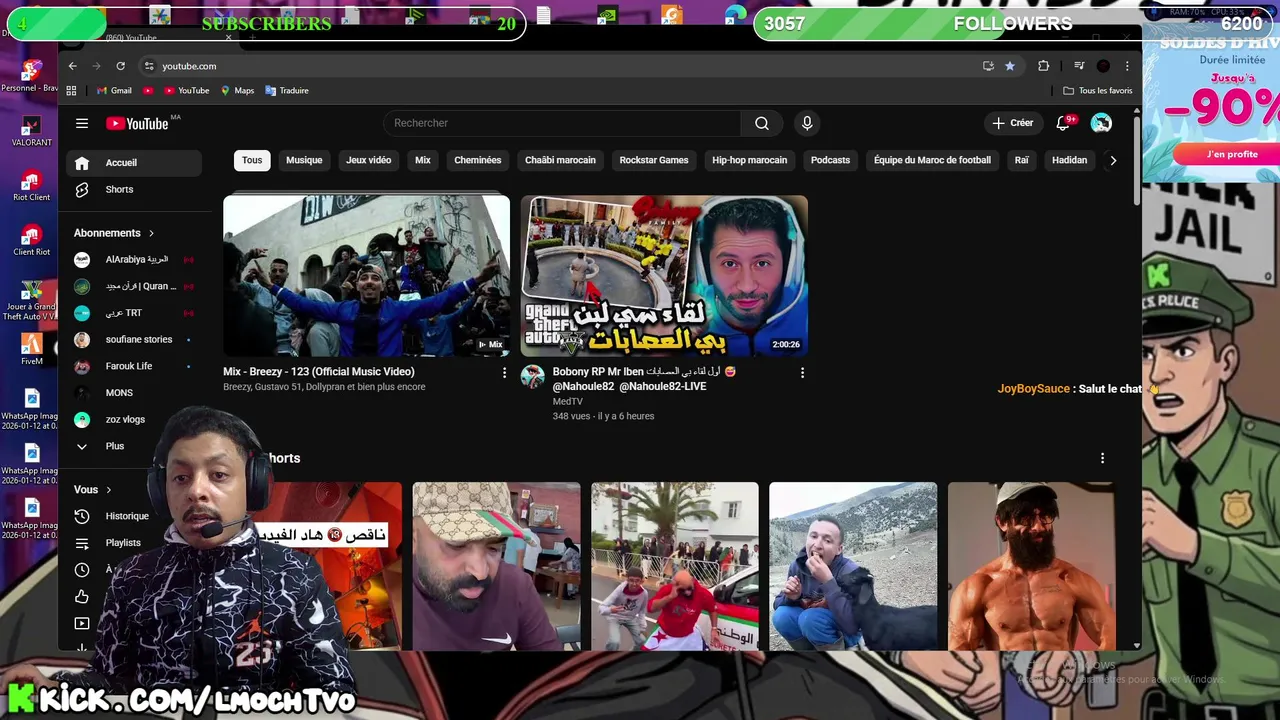Open Chrome three-dot menu
Viewport: 1280px width, 720px height.
1127,66
